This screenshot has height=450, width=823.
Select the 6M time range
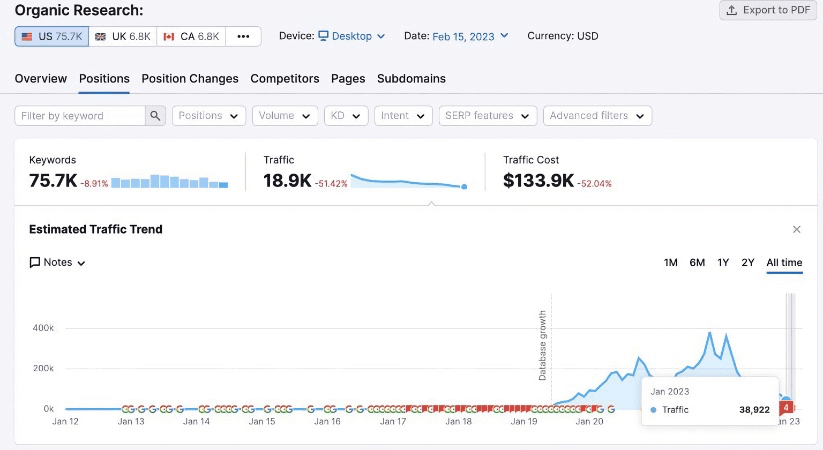(697, 263)
